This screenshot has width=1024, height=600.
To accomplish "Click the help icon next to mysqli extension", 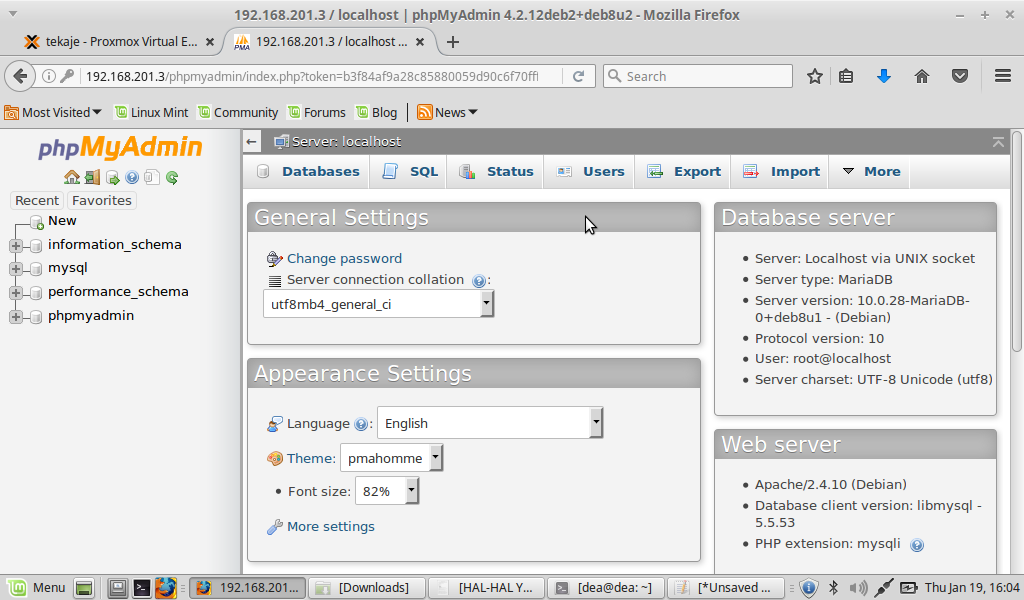I will (917, 545).
